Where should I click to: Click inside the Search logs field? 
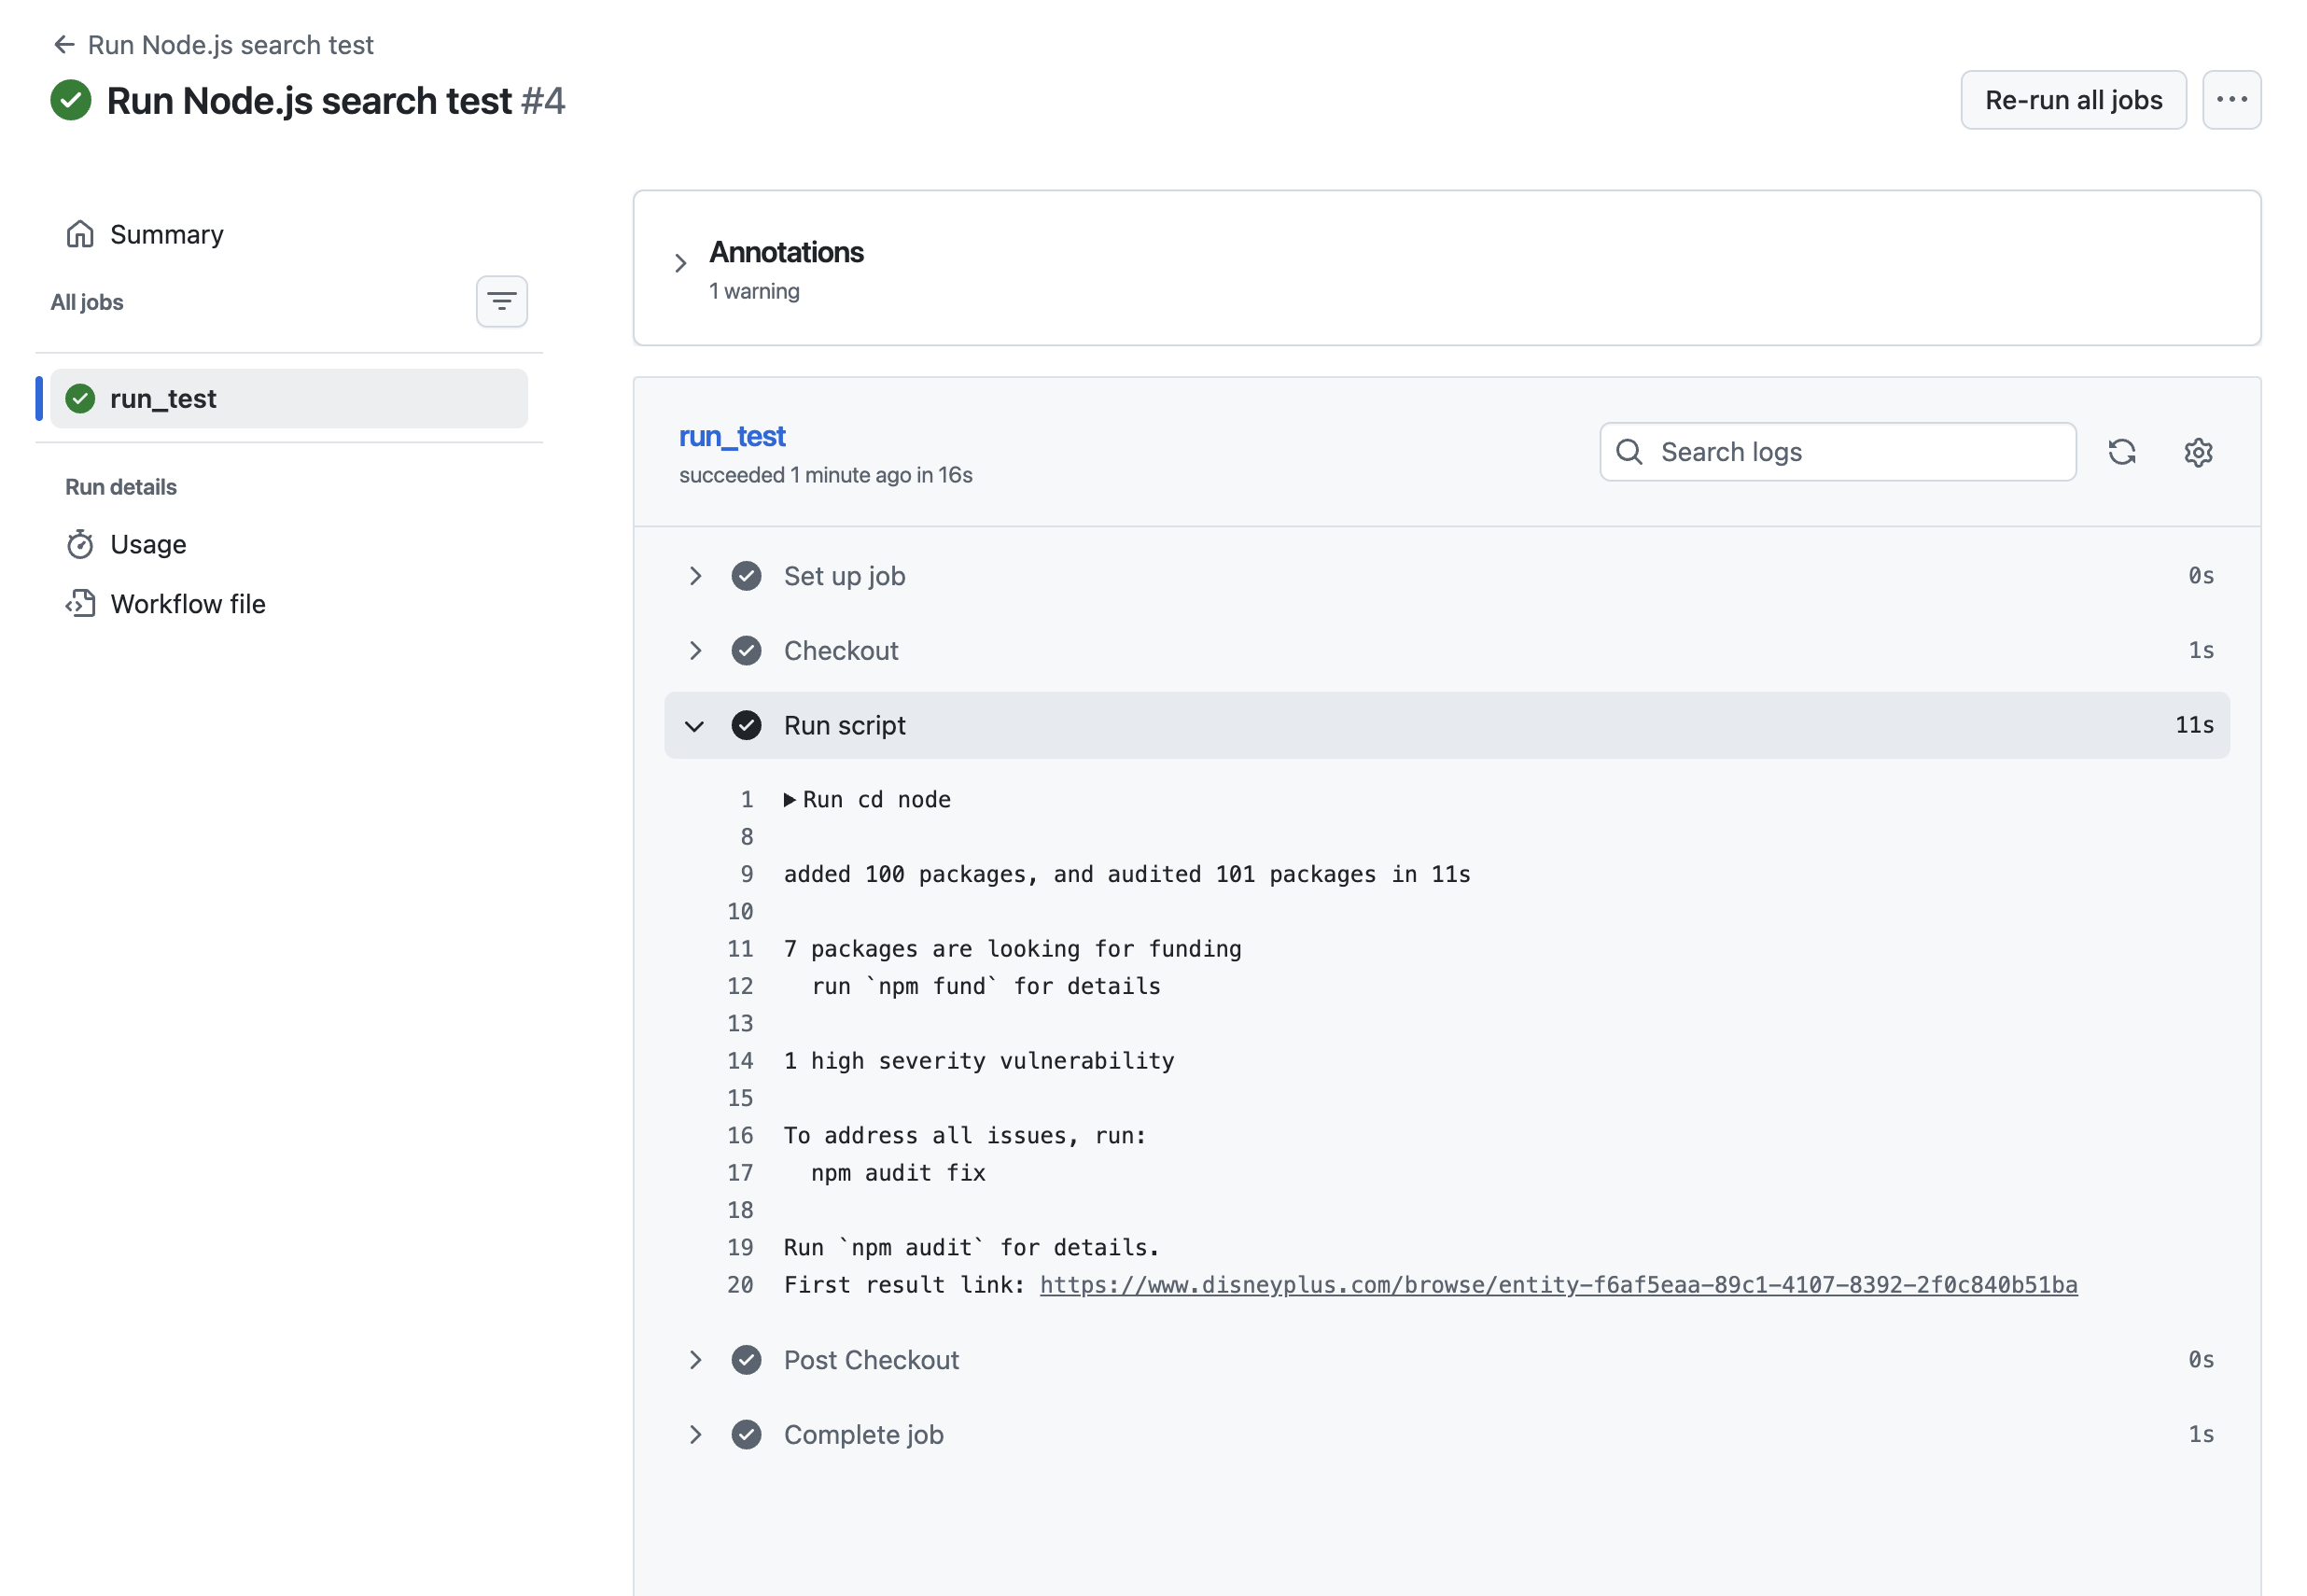1850,452
